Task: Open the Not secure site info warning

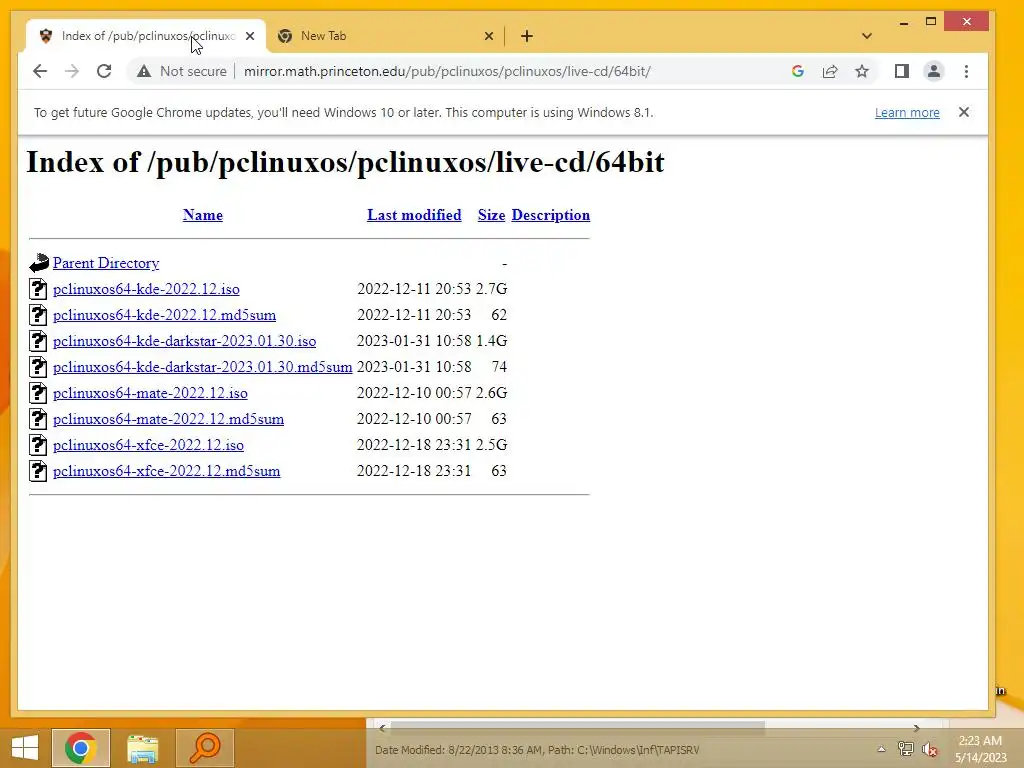Action: click(x=182, y=71)
